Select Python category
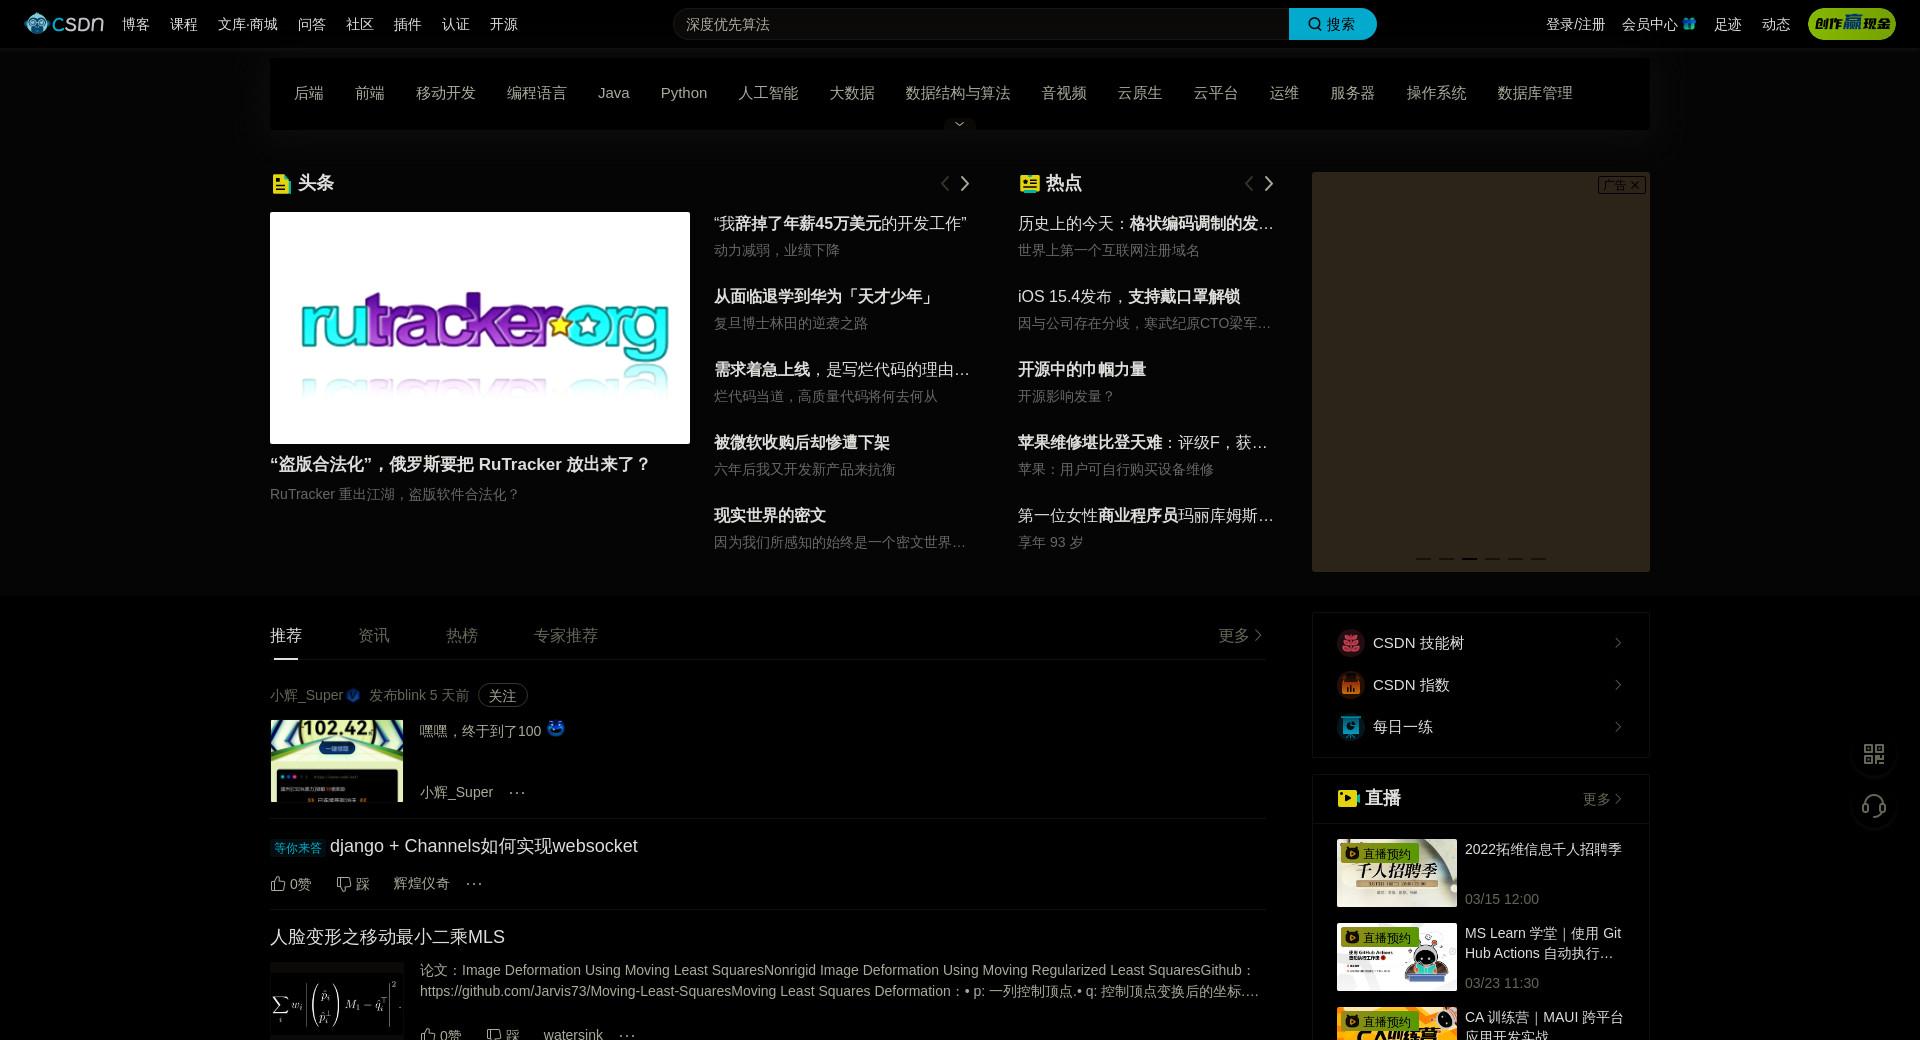The height and width of the screenshot is (1040, 1920). coord(684,93)
